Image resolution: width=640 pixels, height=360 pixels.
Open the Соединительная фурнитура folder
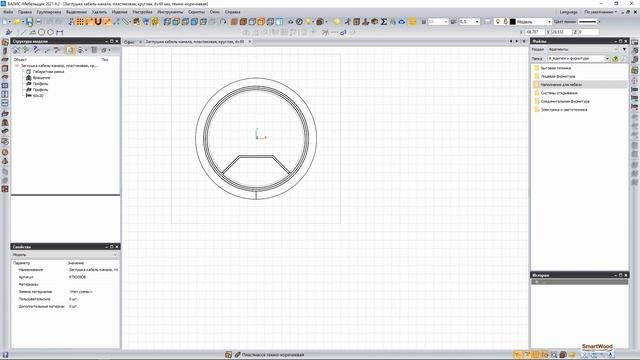click(x=565, y=101)
